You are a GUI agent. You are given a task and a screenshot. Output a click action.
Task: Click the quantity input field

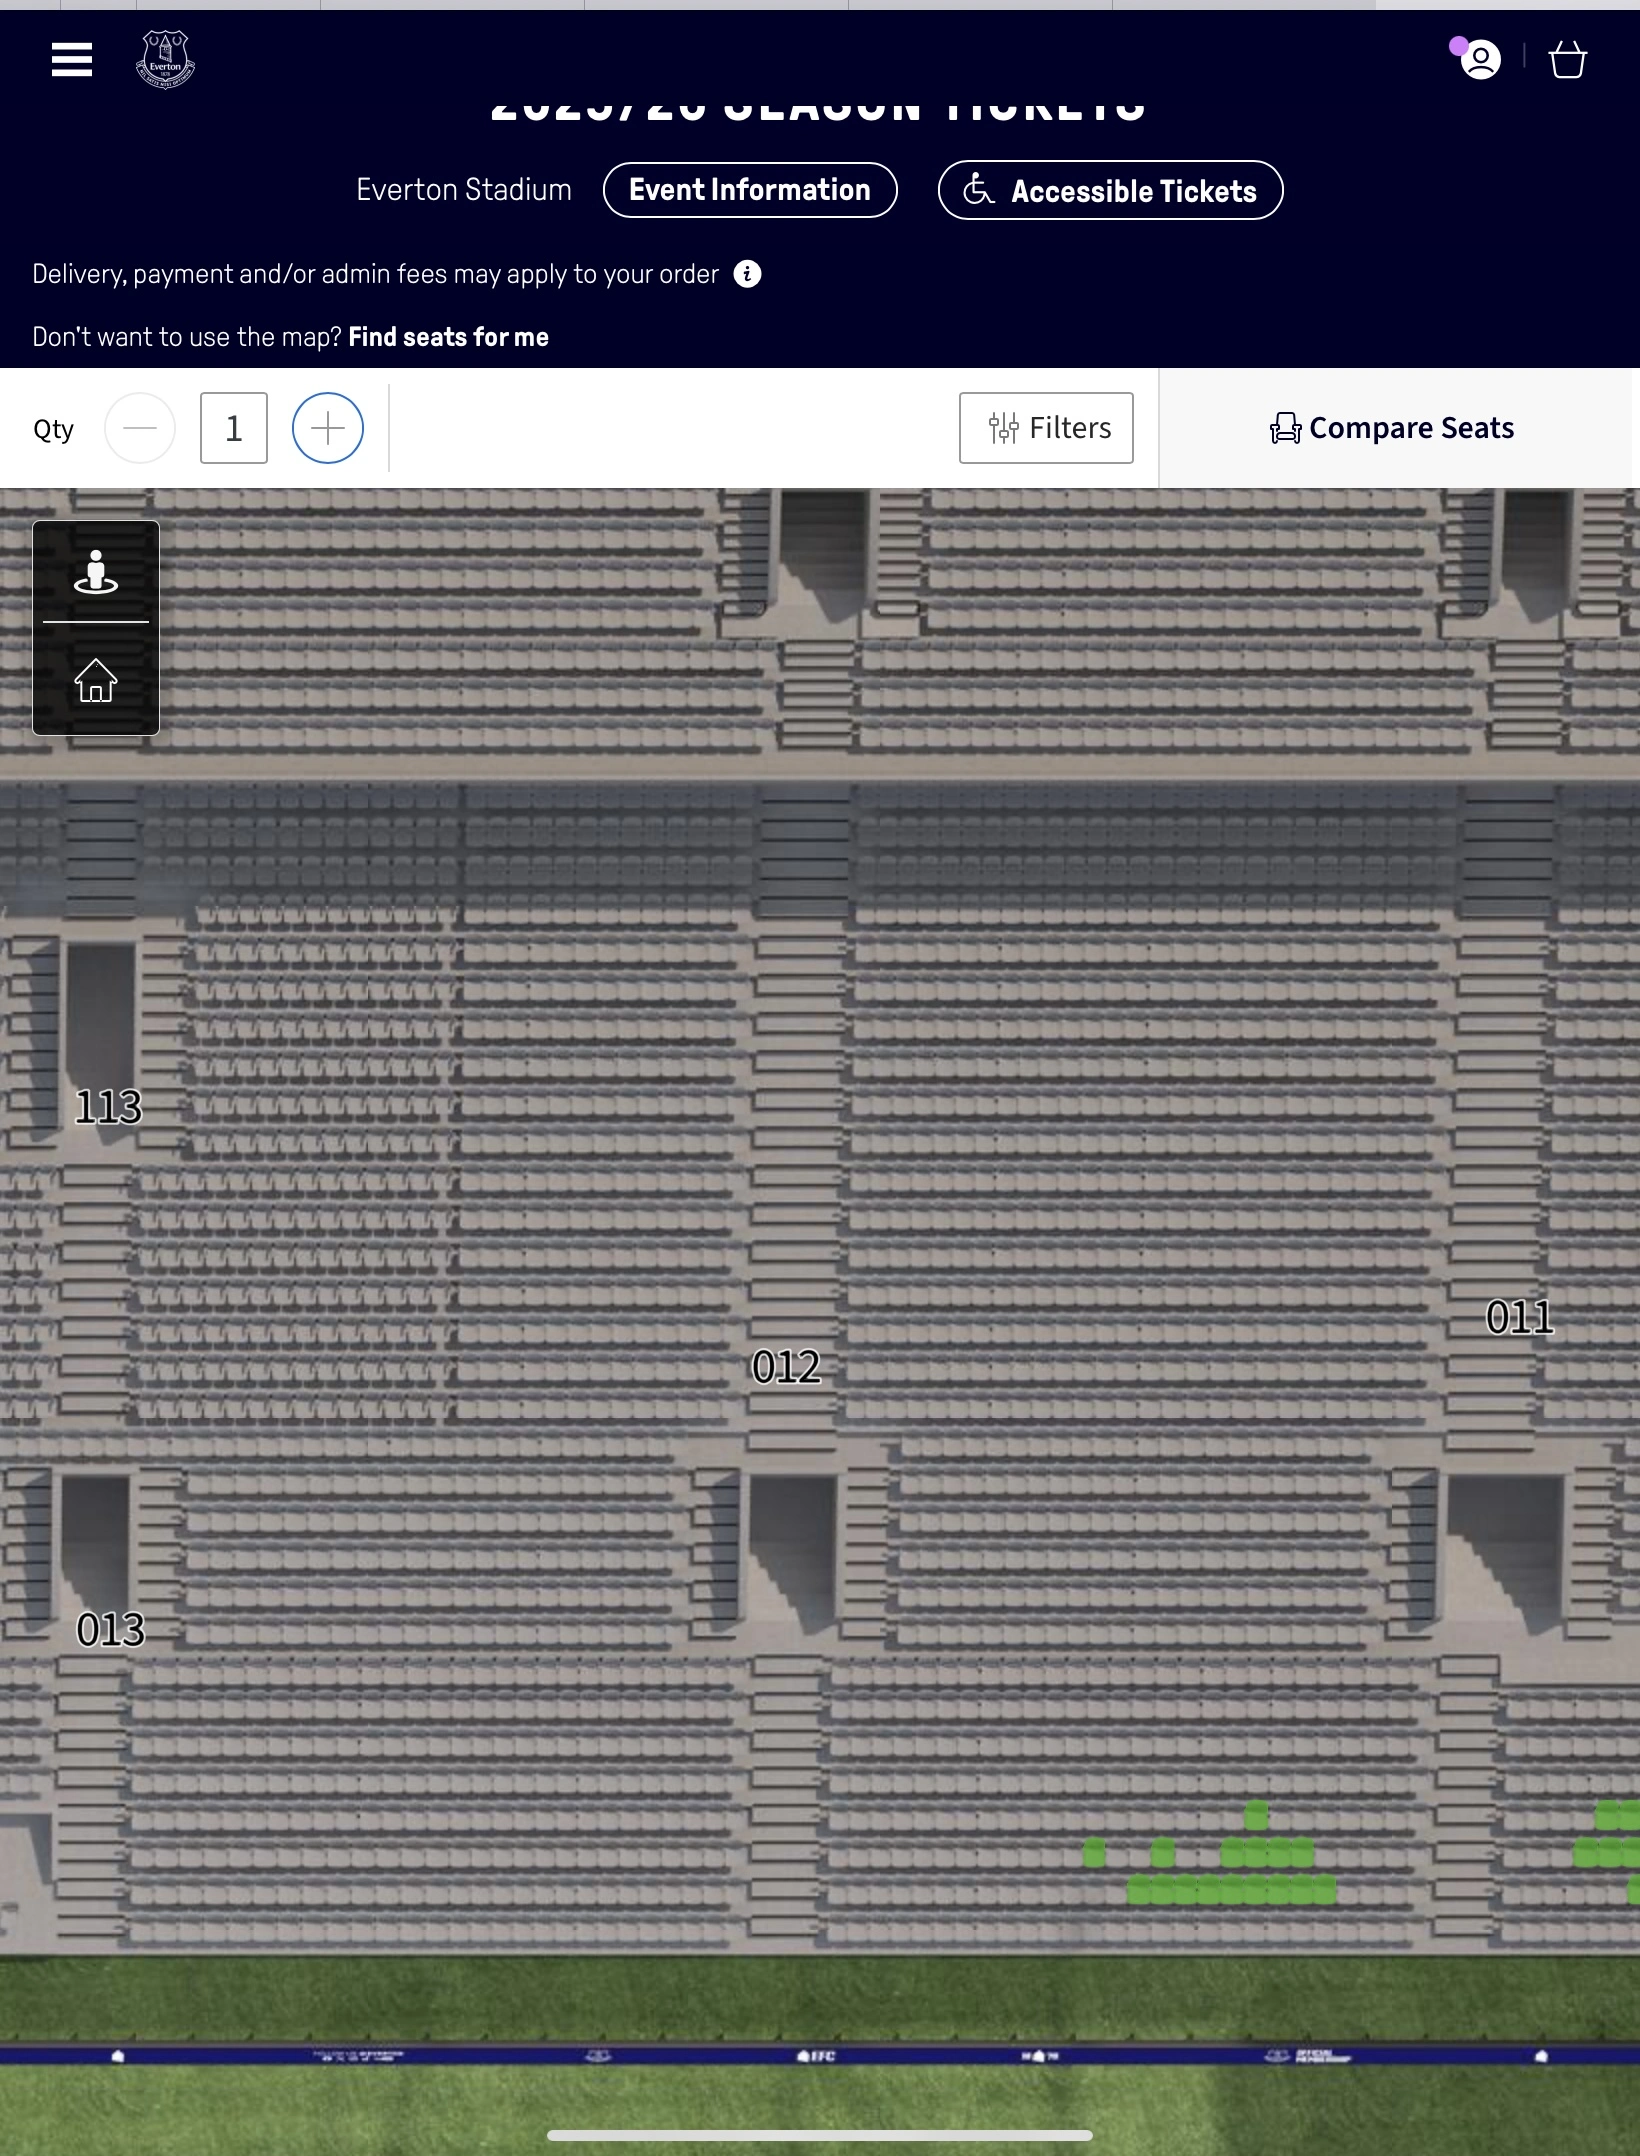click(234, 428)
